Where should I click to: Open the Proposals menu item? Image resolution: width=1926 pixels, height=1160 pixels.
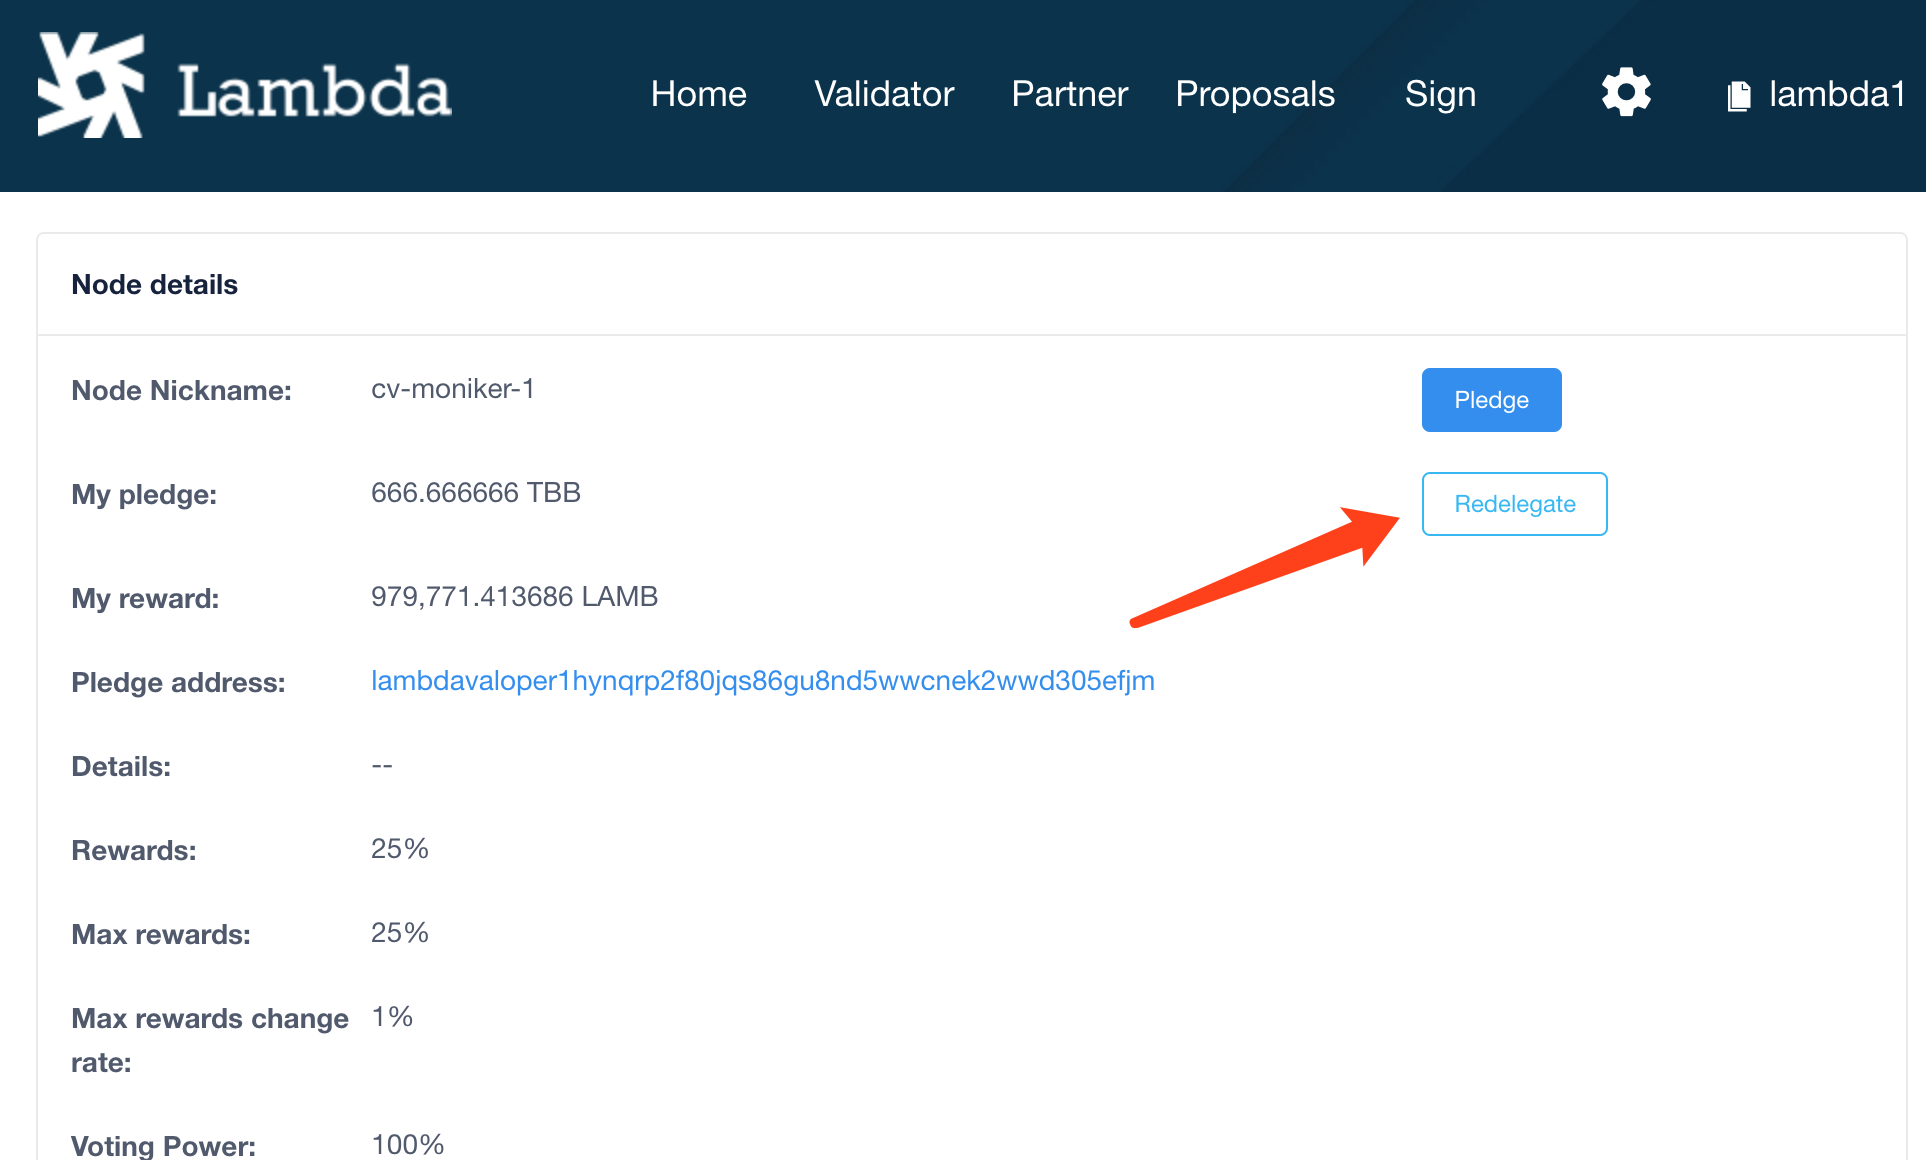point(1255,93)
